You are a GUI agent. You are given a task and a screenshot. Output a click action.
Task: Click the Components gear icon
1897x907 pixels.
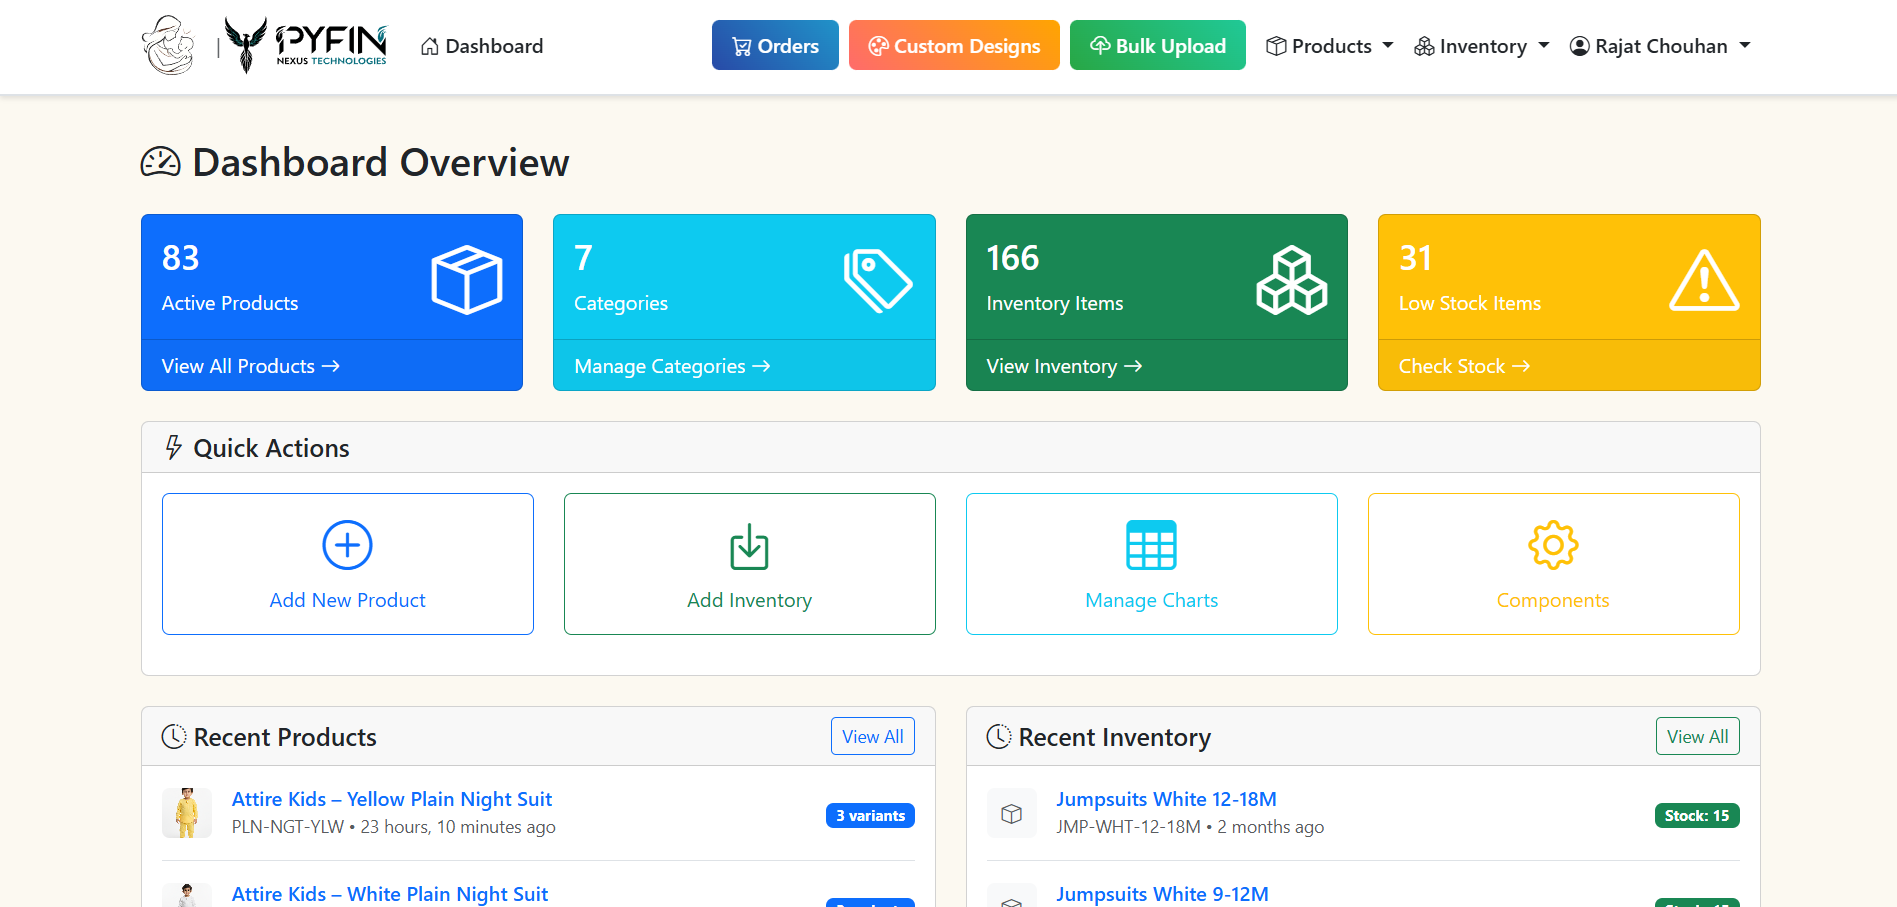tap(1552, 545)
